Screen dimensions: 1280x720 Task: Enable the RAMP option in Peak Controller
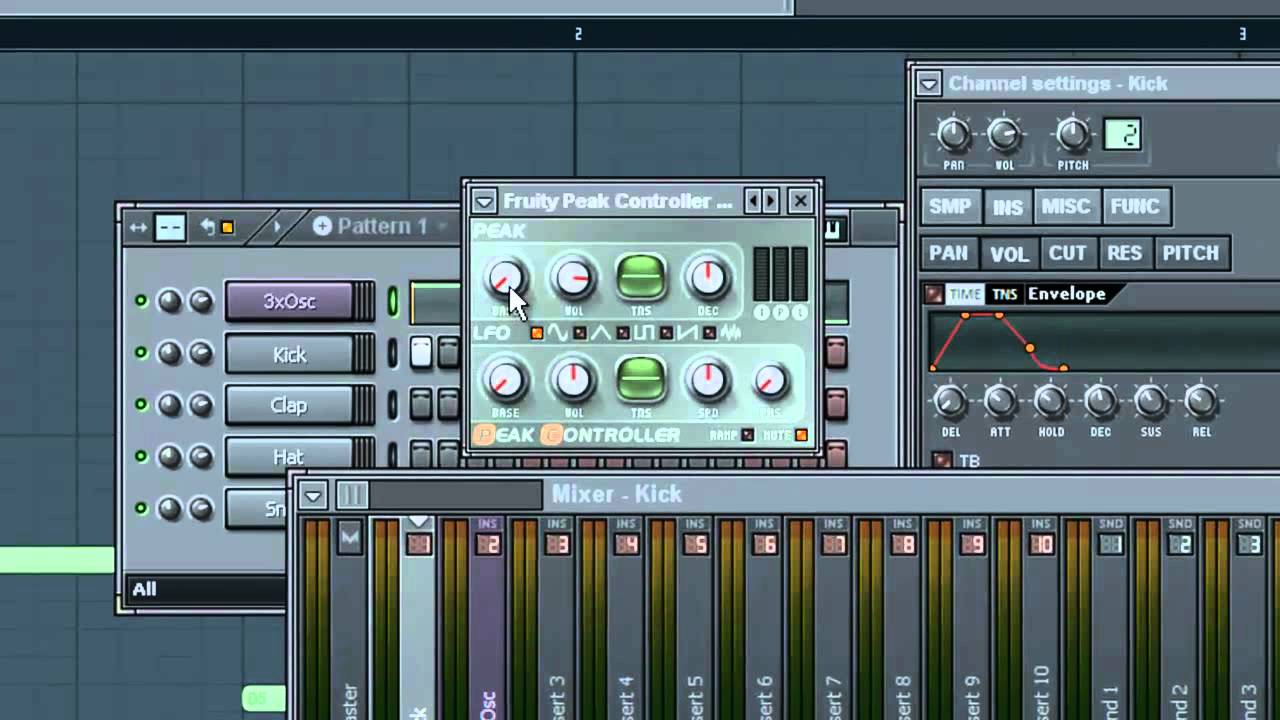pos(747,435)
